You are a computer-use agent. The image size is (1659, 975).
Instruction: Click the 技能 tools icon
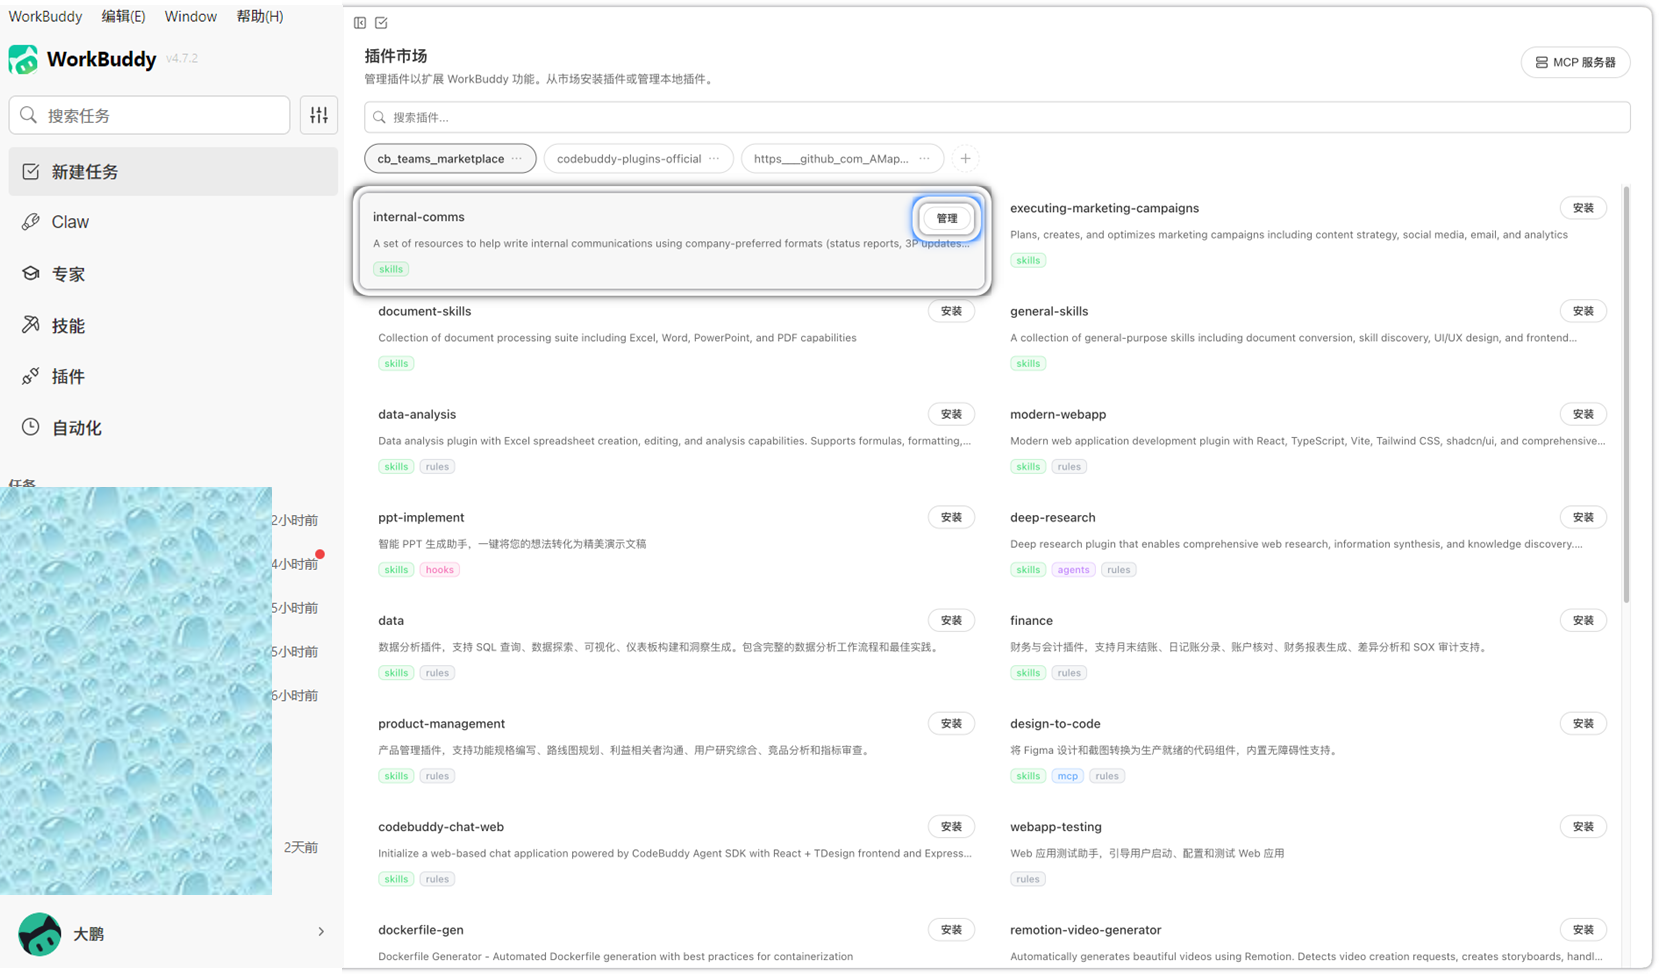(31, 325)
